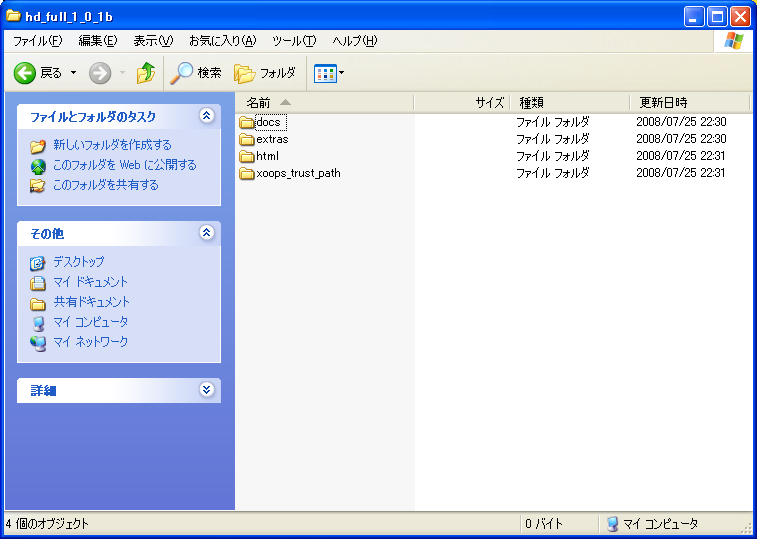The height and width of the screenshot is (539, 757).
Task: Open the view mode icon dropdown
Action: point(329,73)
